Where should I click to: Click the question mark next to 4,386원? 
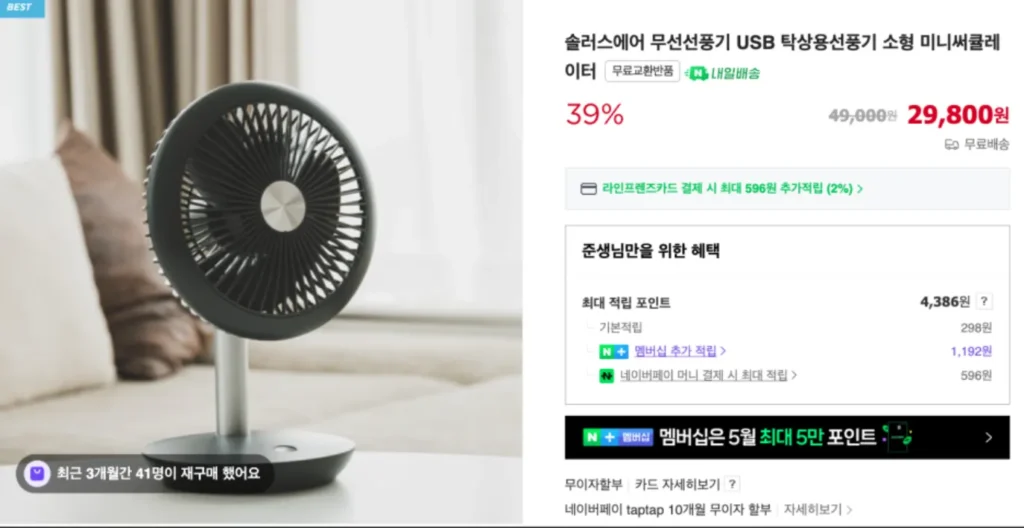984,301
